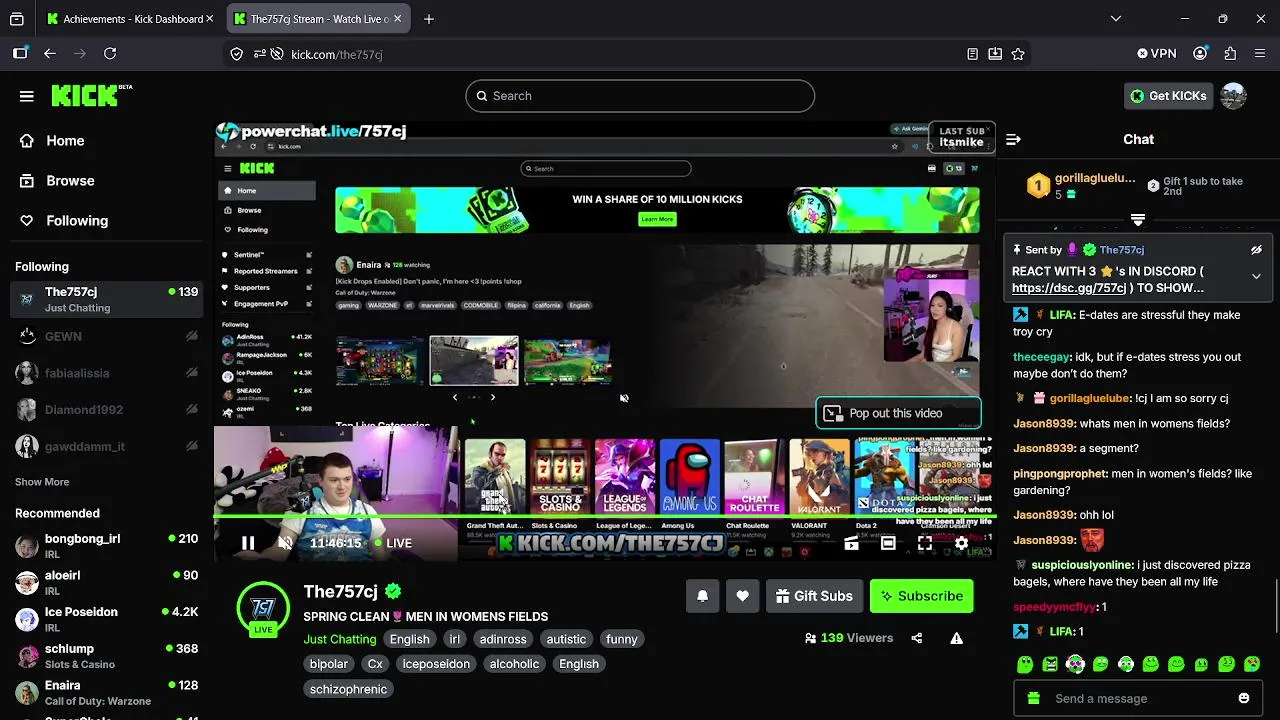Open The757cj in Following list
The width and height of the screenshot is (1280, 720).
pyautogui.click(x=105, y=299)
